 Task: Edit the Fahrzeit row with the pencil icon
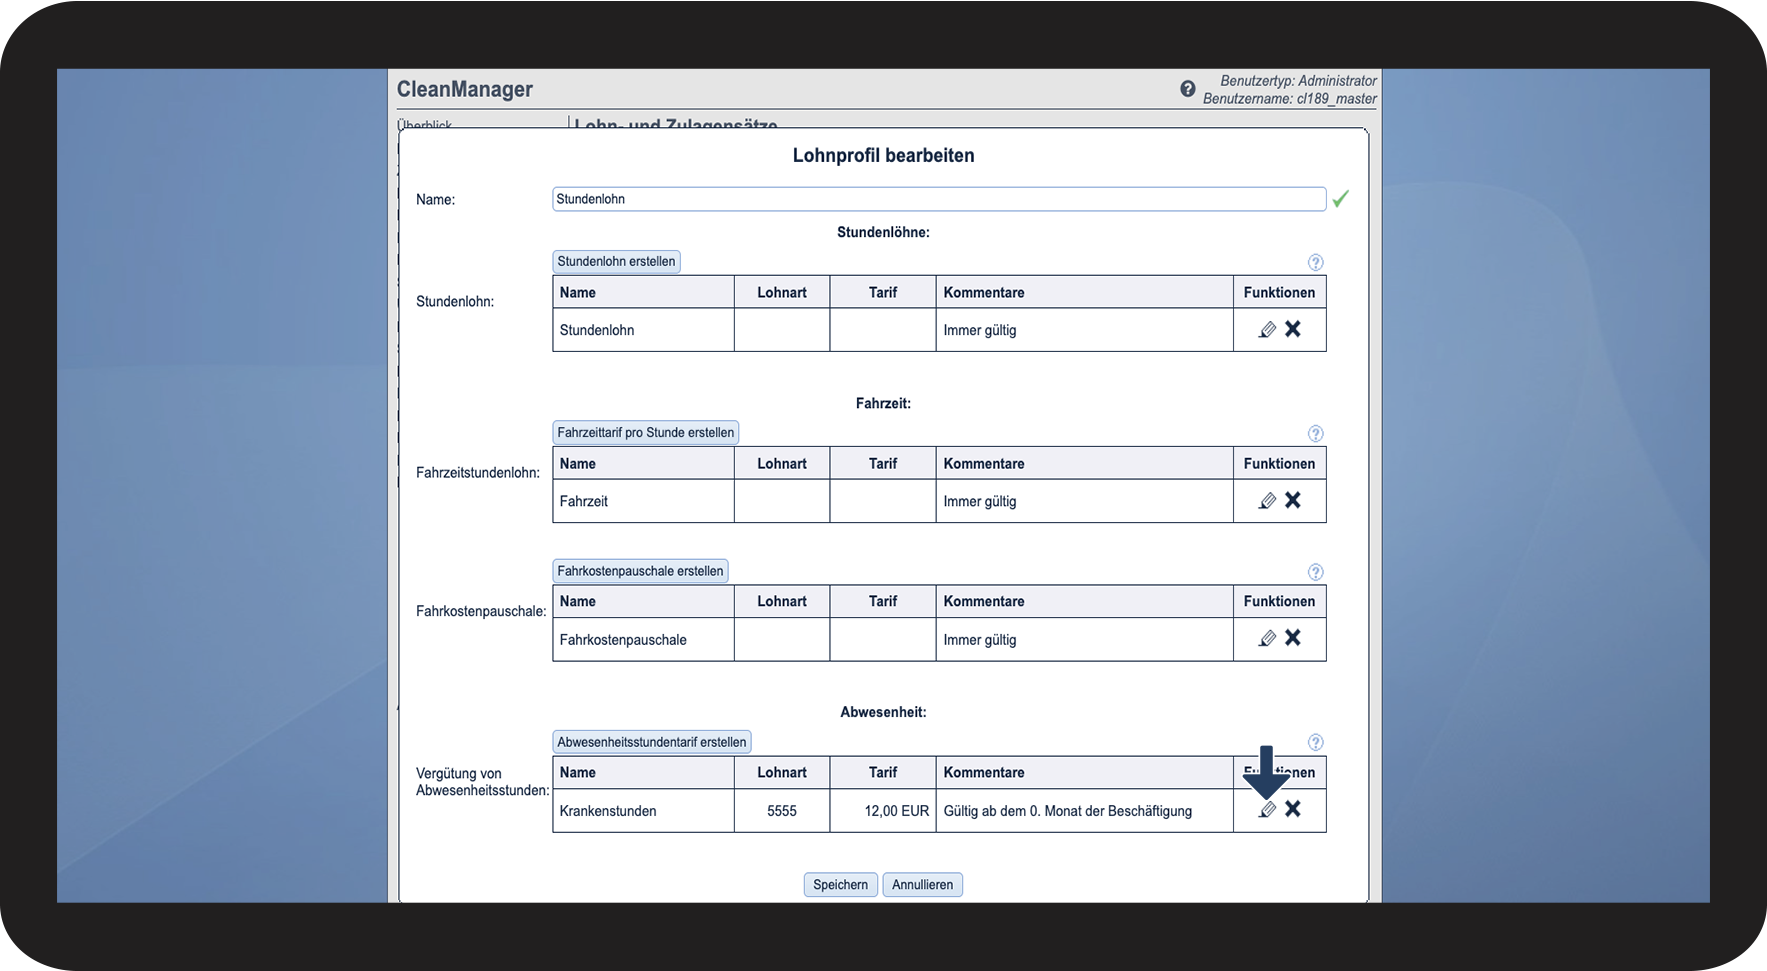[x=1267, y=500]
